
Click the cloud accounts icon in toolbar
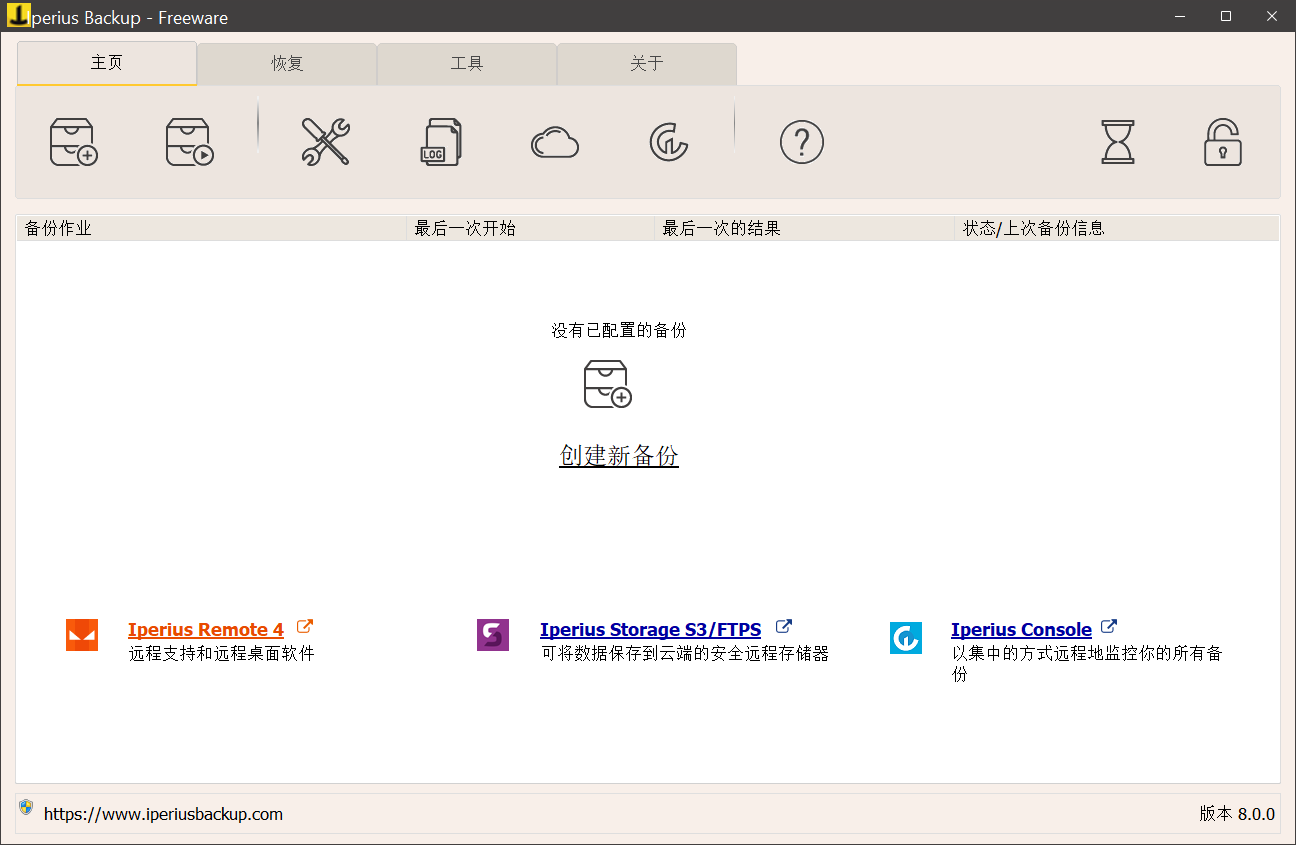pos(555,143)
